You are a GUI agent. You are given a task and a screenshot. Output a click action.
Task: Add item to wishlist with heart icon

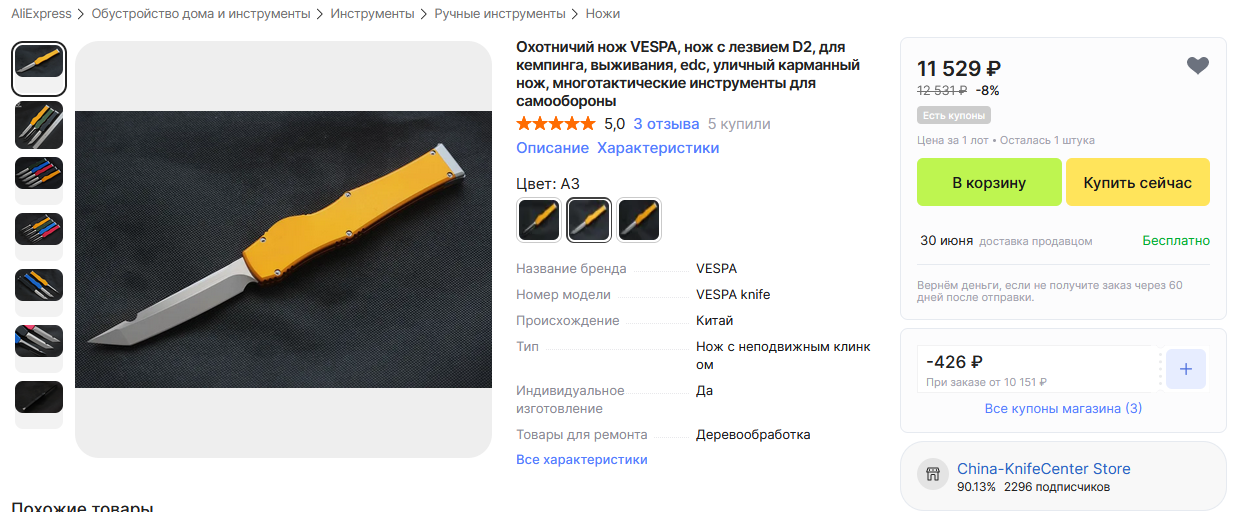[x=1198, y=66]
